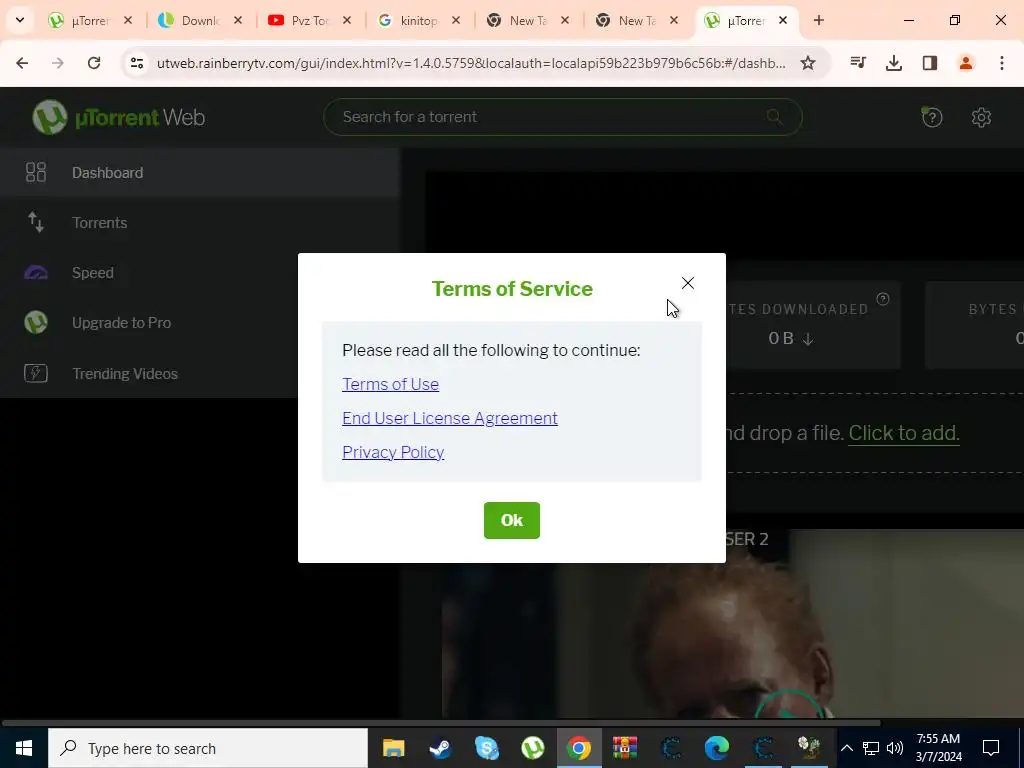Switch to the Google kinitop browser tab

[419, 21]
